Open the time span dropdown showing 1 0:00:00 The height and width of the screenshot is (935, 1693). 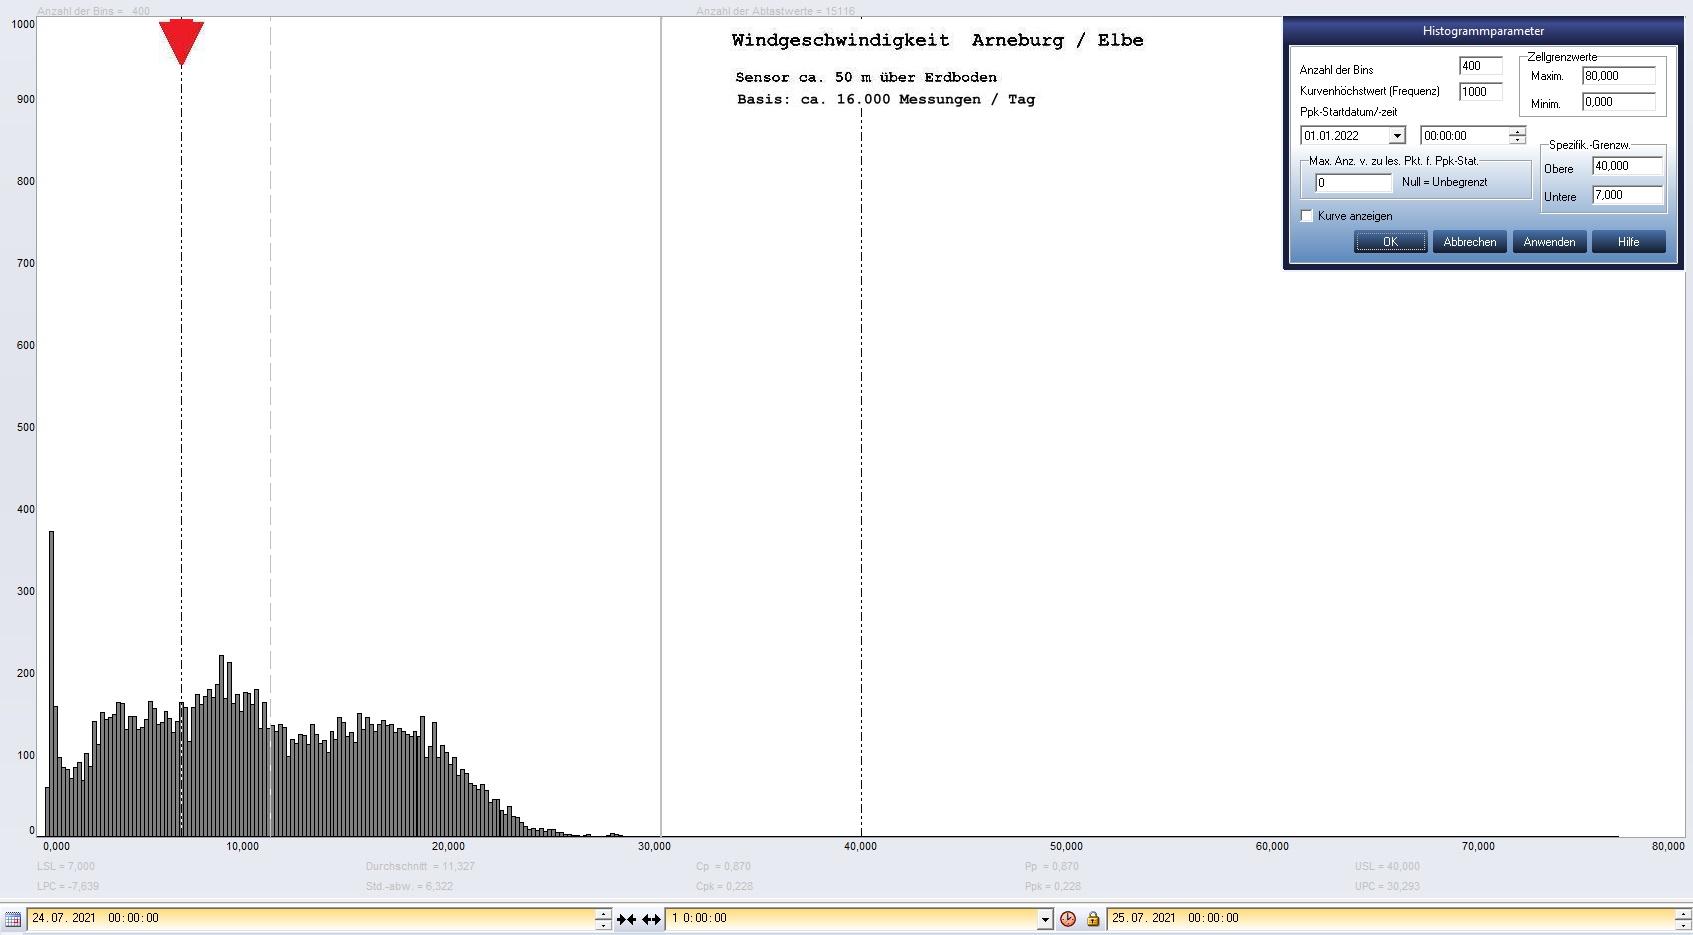tap(1045, 919)
